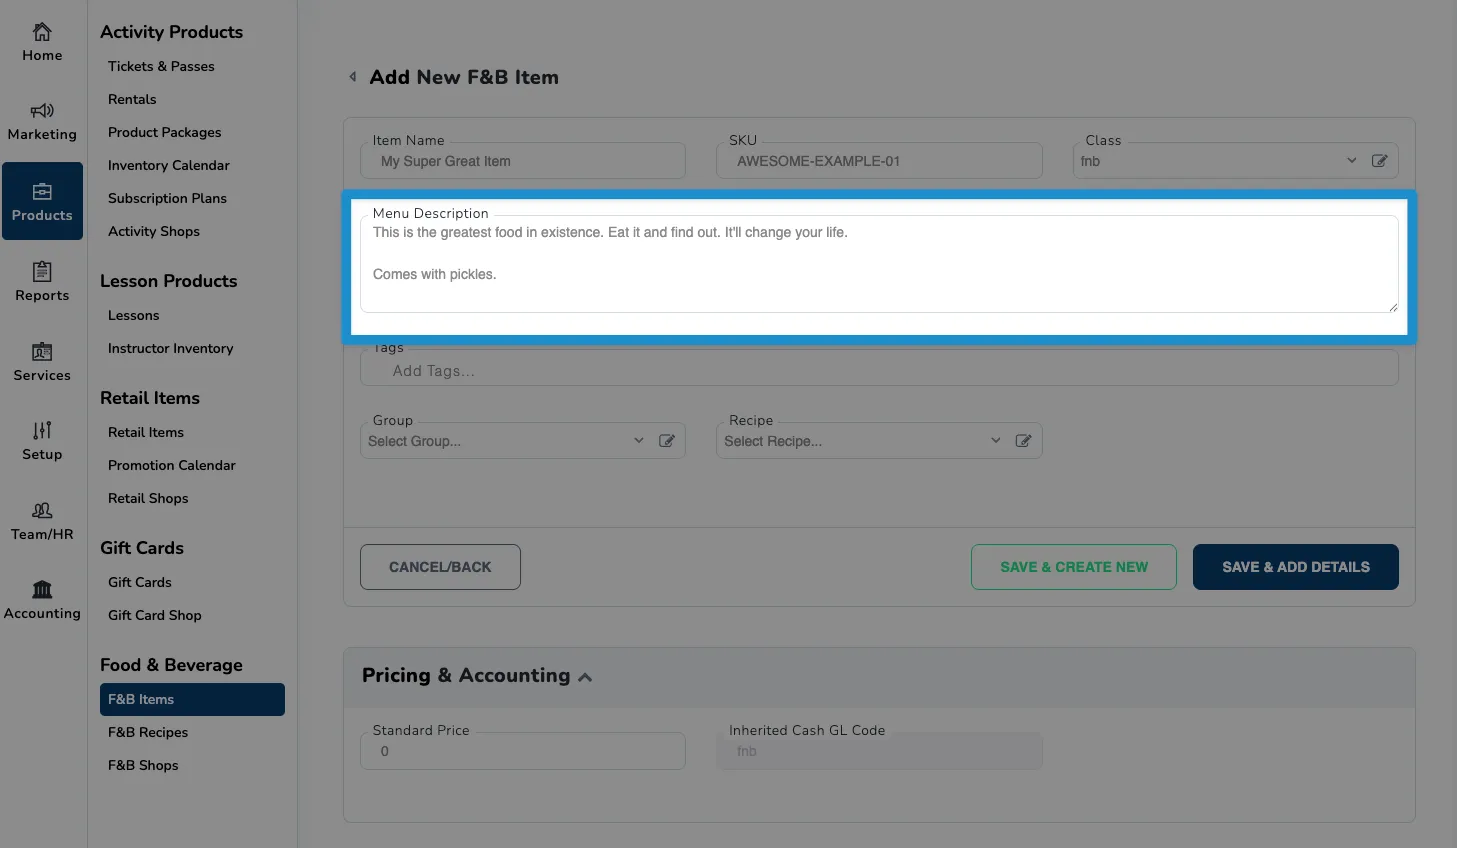Open F&B Shops
The height and width of the screenshot is (848, 1457).
pyautogui.click(x=143, y=765)
